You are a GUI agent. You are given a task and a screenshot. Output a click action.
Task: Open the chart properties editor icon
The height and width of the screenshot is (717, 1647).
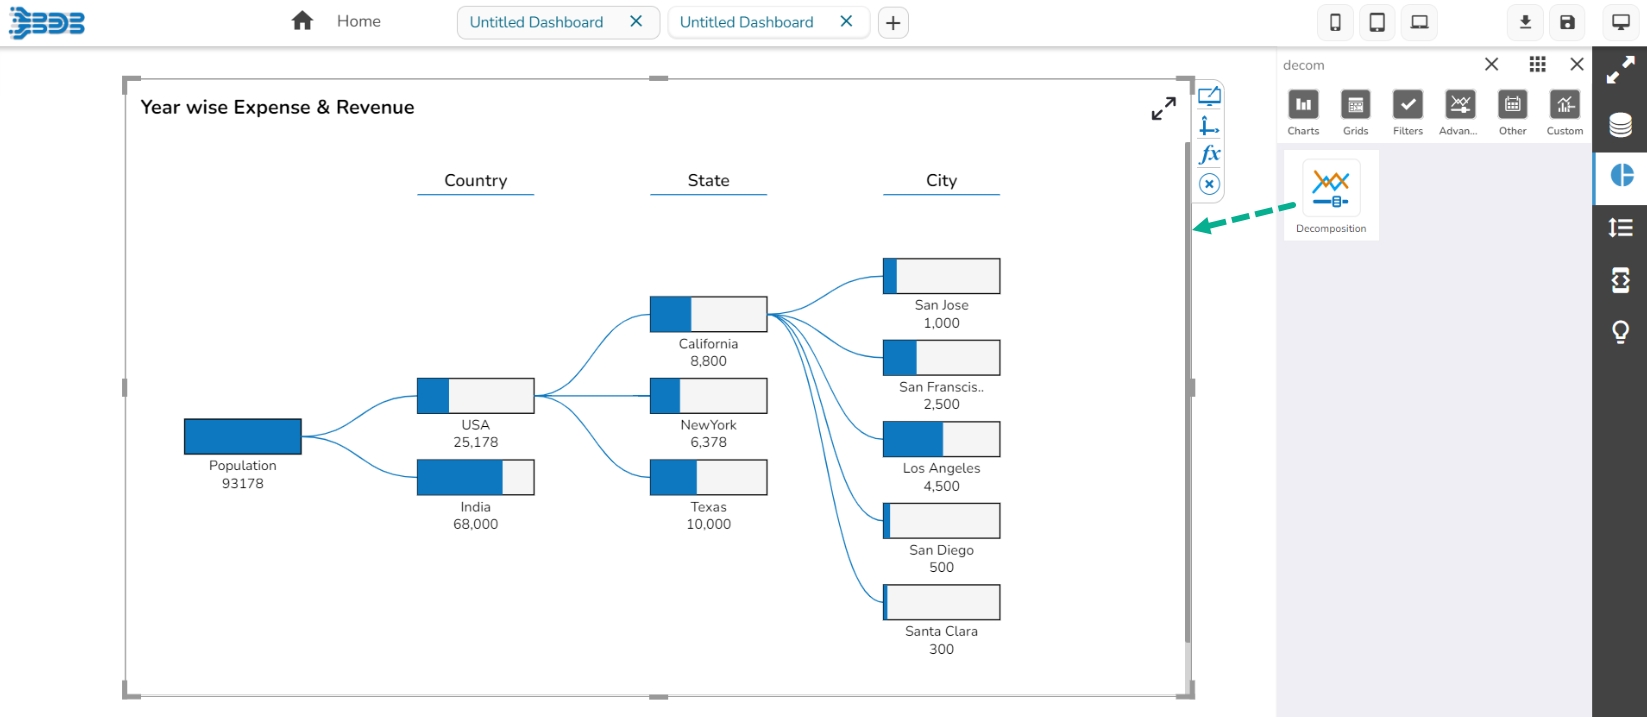click(1209, 97)
